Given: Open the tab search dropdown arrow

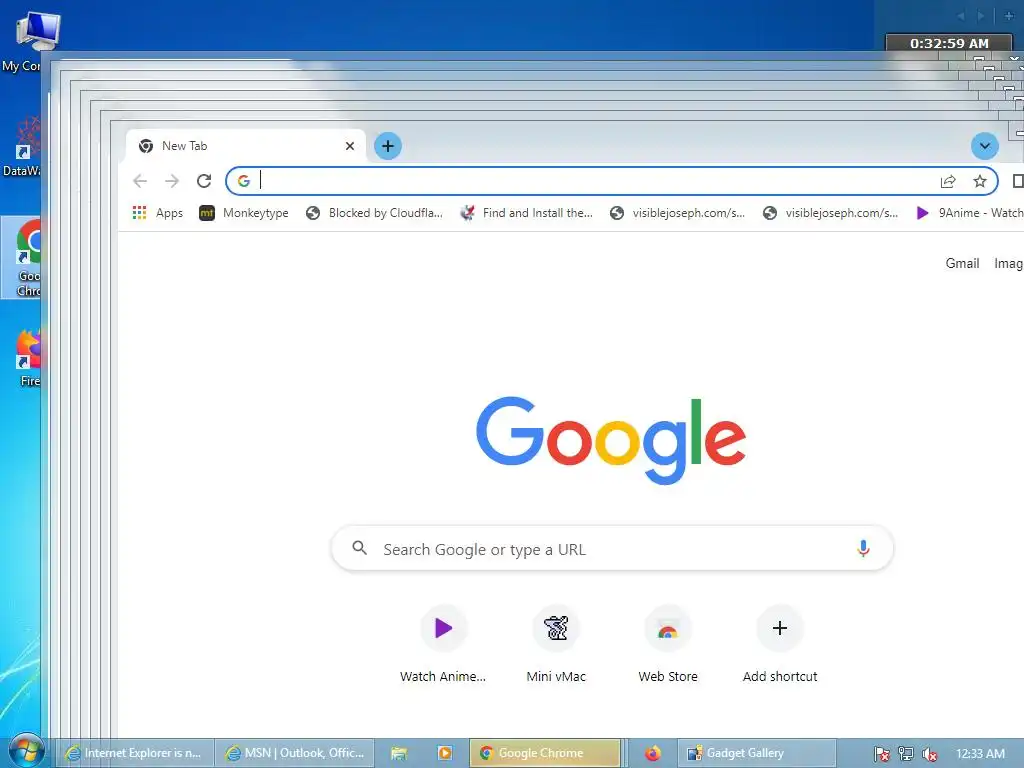Looking at the screenshot, I should click(x=985, y=146).
